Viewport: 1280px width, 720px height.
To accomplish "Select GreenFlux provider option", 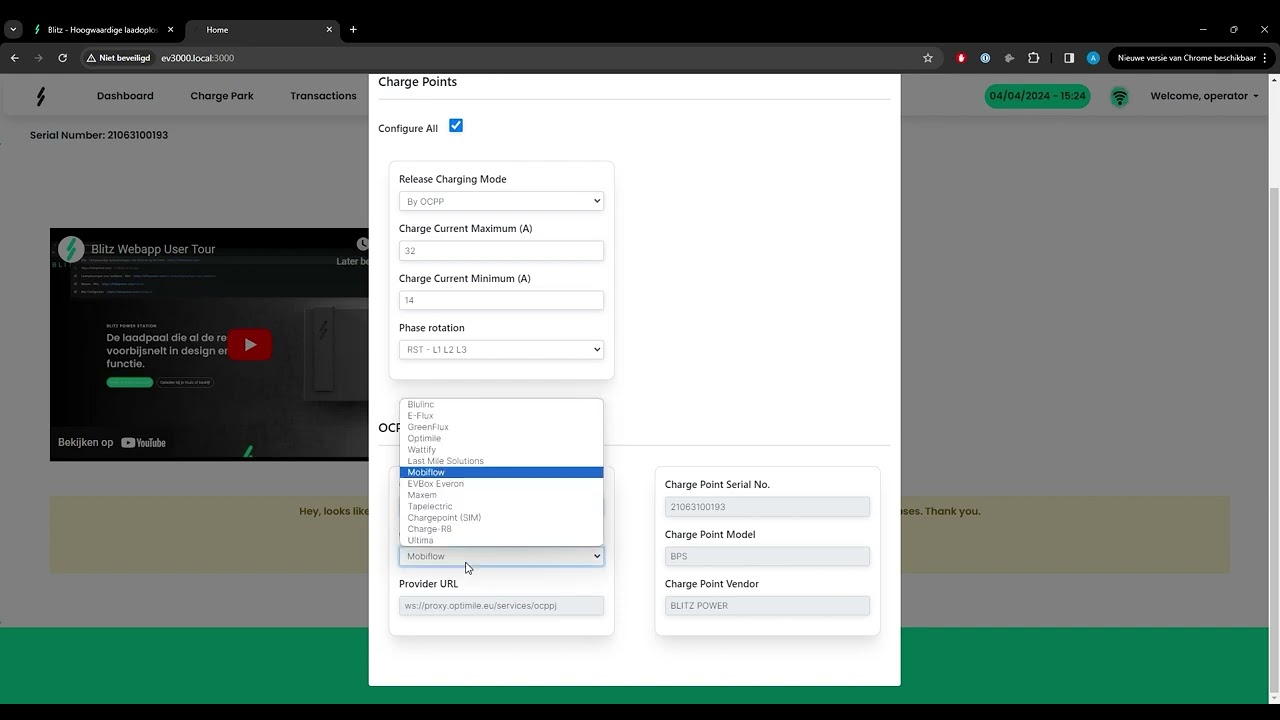I will click(x=501, y=427).
